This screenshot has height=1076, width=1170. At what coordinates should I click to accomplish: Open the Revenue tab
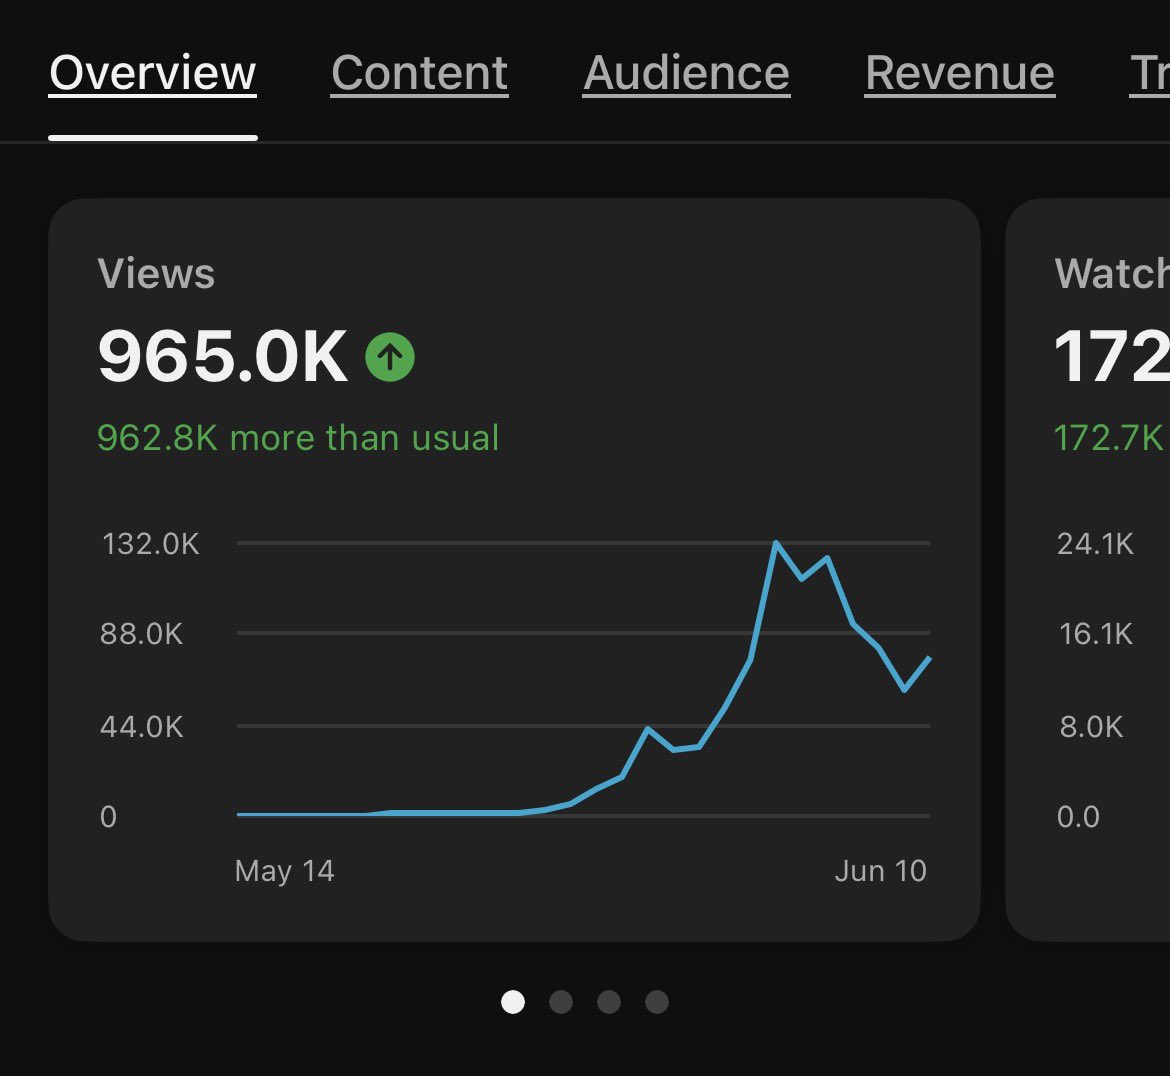[960, 73]
